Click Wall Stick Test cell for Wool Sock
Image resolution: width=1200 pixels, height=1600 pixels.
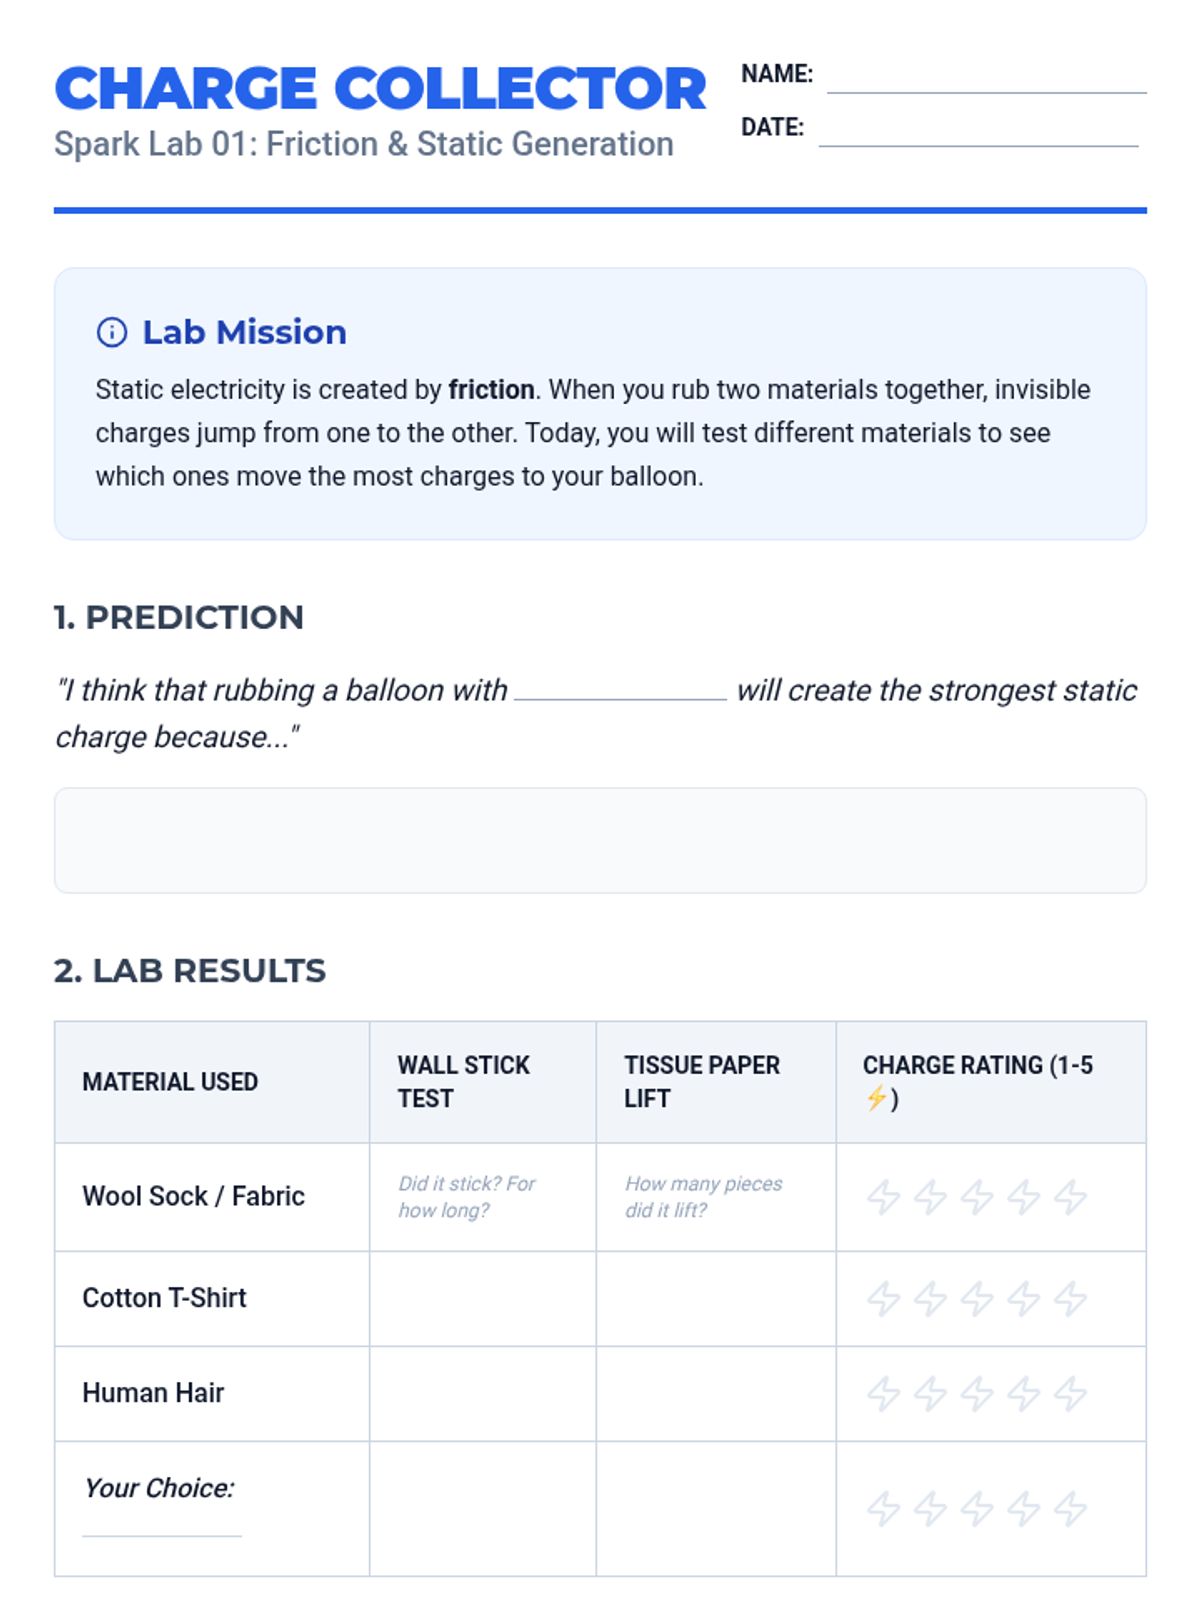[x=483, y=1197]
